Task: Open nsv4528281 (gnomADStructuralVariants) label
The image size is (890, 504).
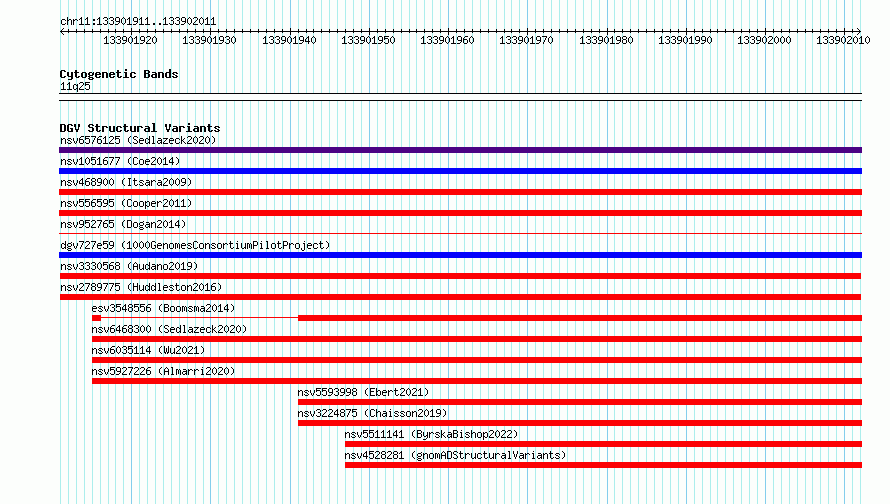Action: tap(455, 455)
